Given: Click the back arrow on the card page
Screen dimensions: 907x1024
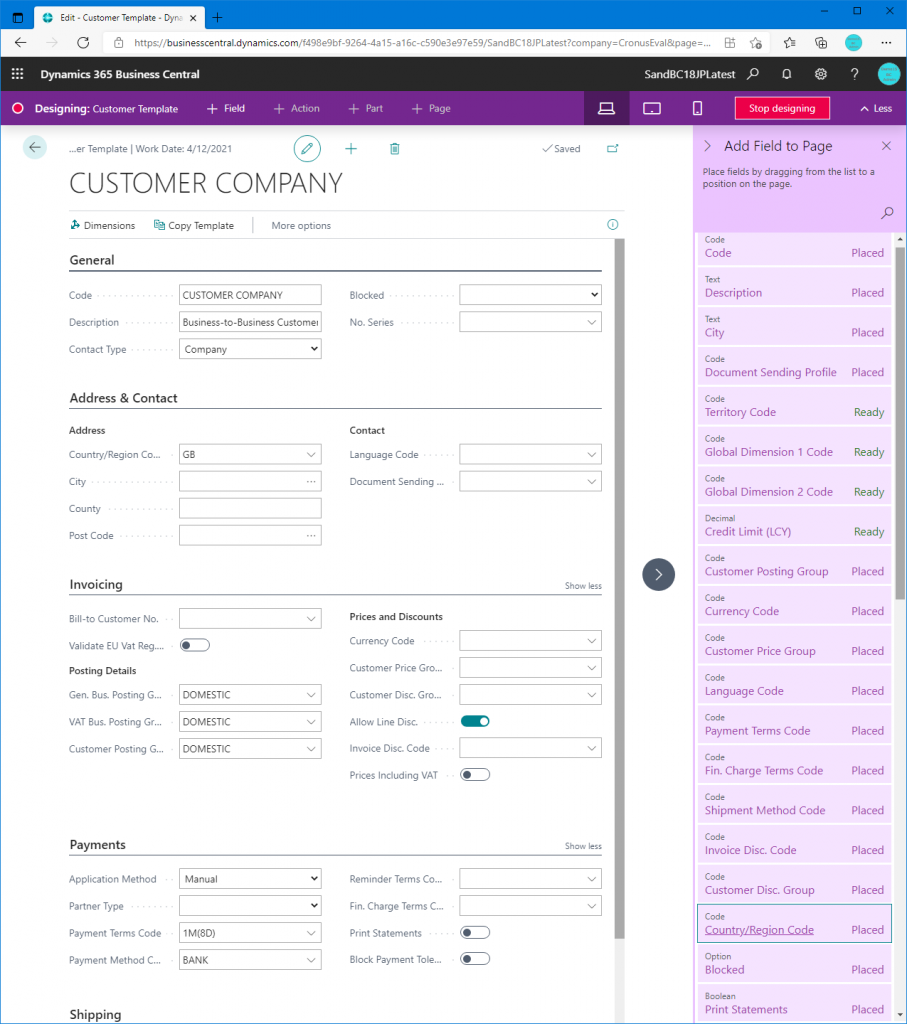Looking at the screenshot, I should pyautogui.click(x=35, y=148).
